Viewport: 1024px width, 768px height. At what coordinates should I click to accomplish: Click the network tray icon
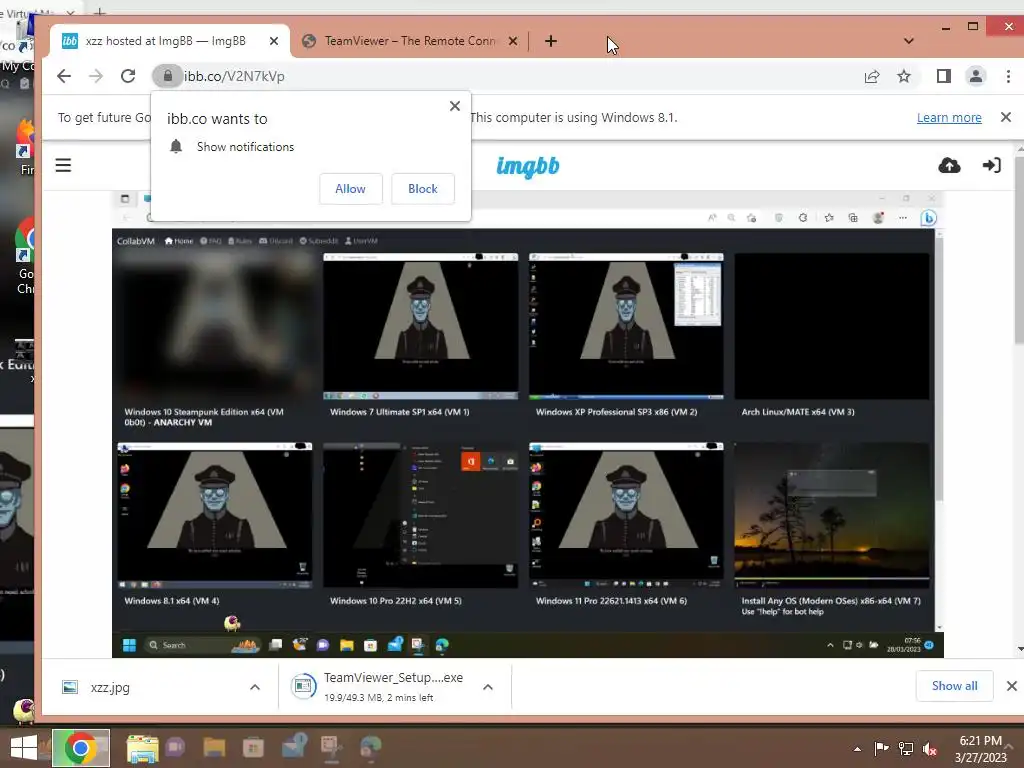click(906, 748)
